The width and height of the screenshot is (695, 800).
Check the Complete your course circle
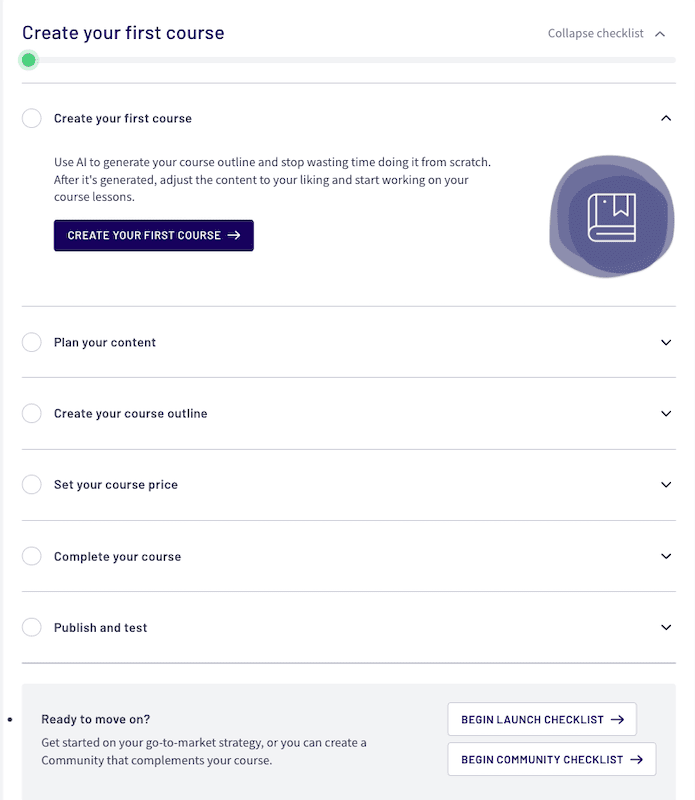pyautogui.click(x=31, y=556)
